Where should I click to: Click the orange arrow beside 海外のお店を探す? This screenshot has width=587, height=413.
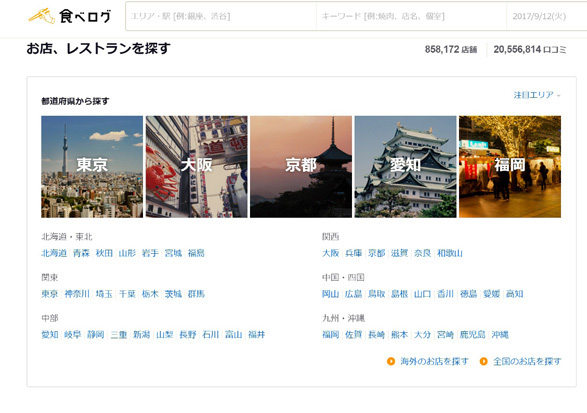(x=390, y=361)
